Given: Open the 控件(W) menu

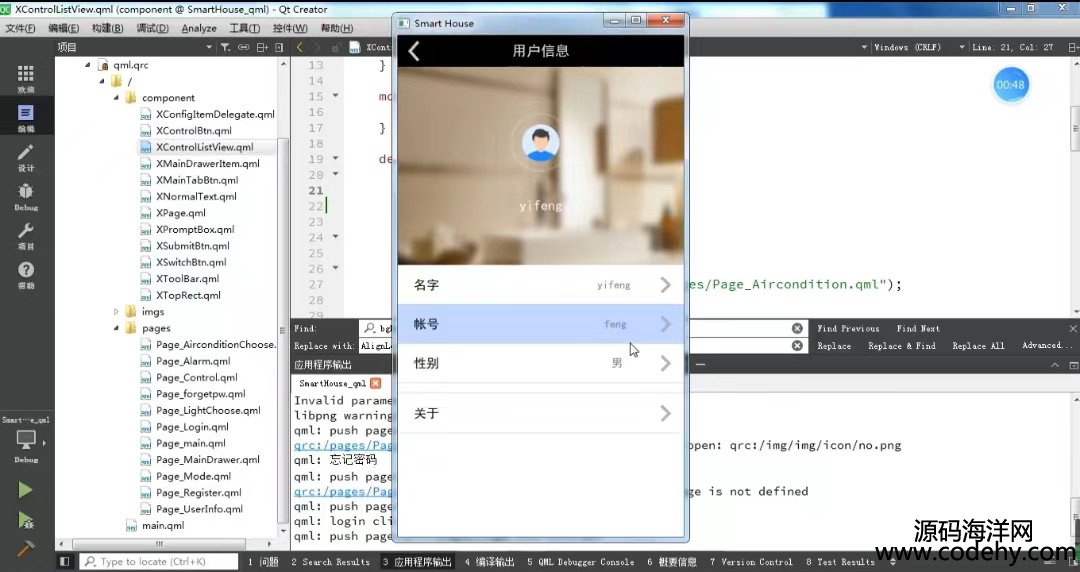Looking at the screenshot, I should [290, 28].
